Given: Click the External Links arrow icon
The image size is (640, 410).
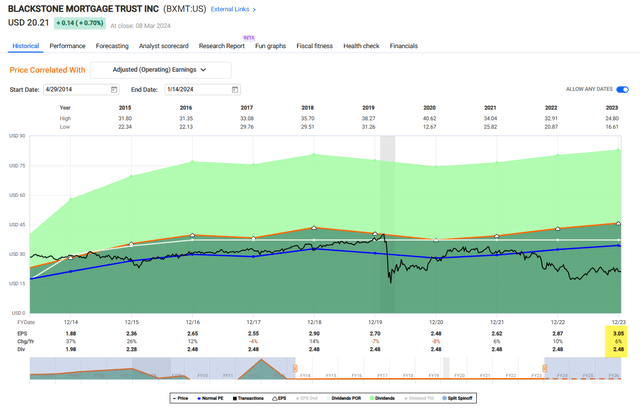Looking at the screenshot, I should (x=254, y=10).
